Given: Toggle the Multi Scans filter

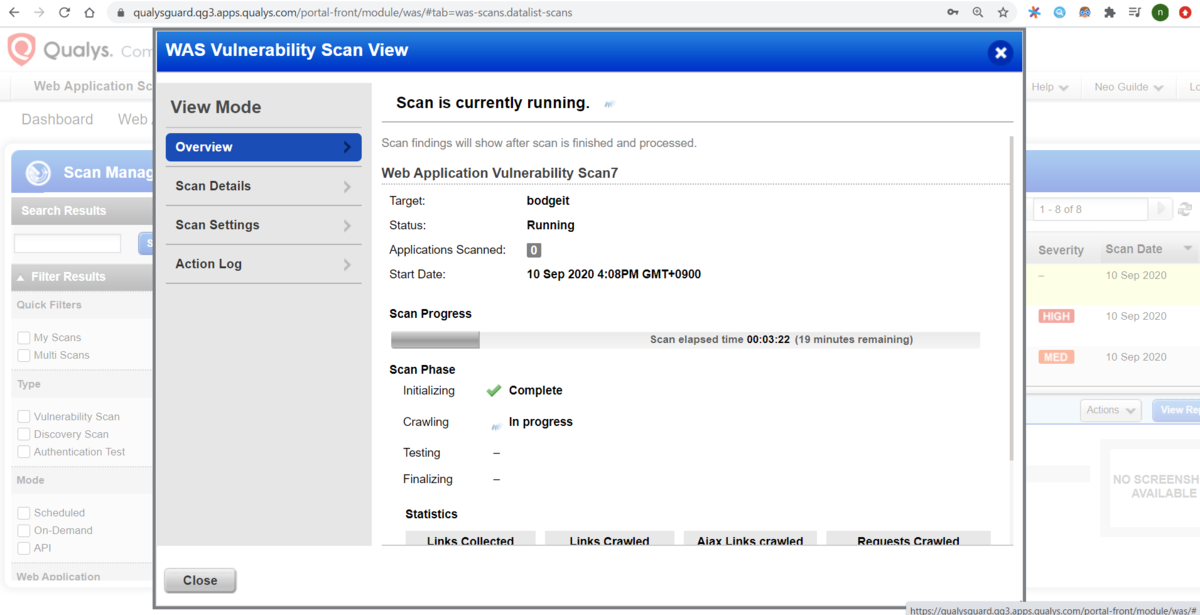Looking at the screenshot, I should coord(24,356).
